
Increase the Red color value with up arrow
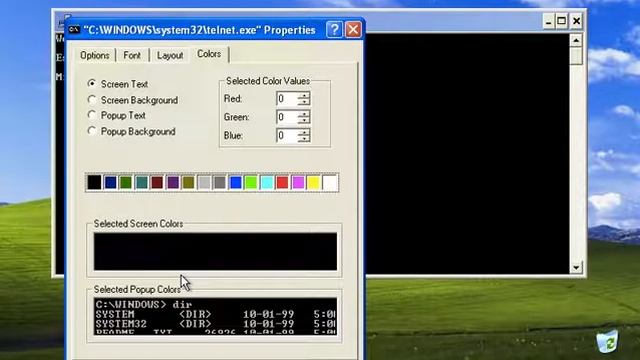[304, 95]
